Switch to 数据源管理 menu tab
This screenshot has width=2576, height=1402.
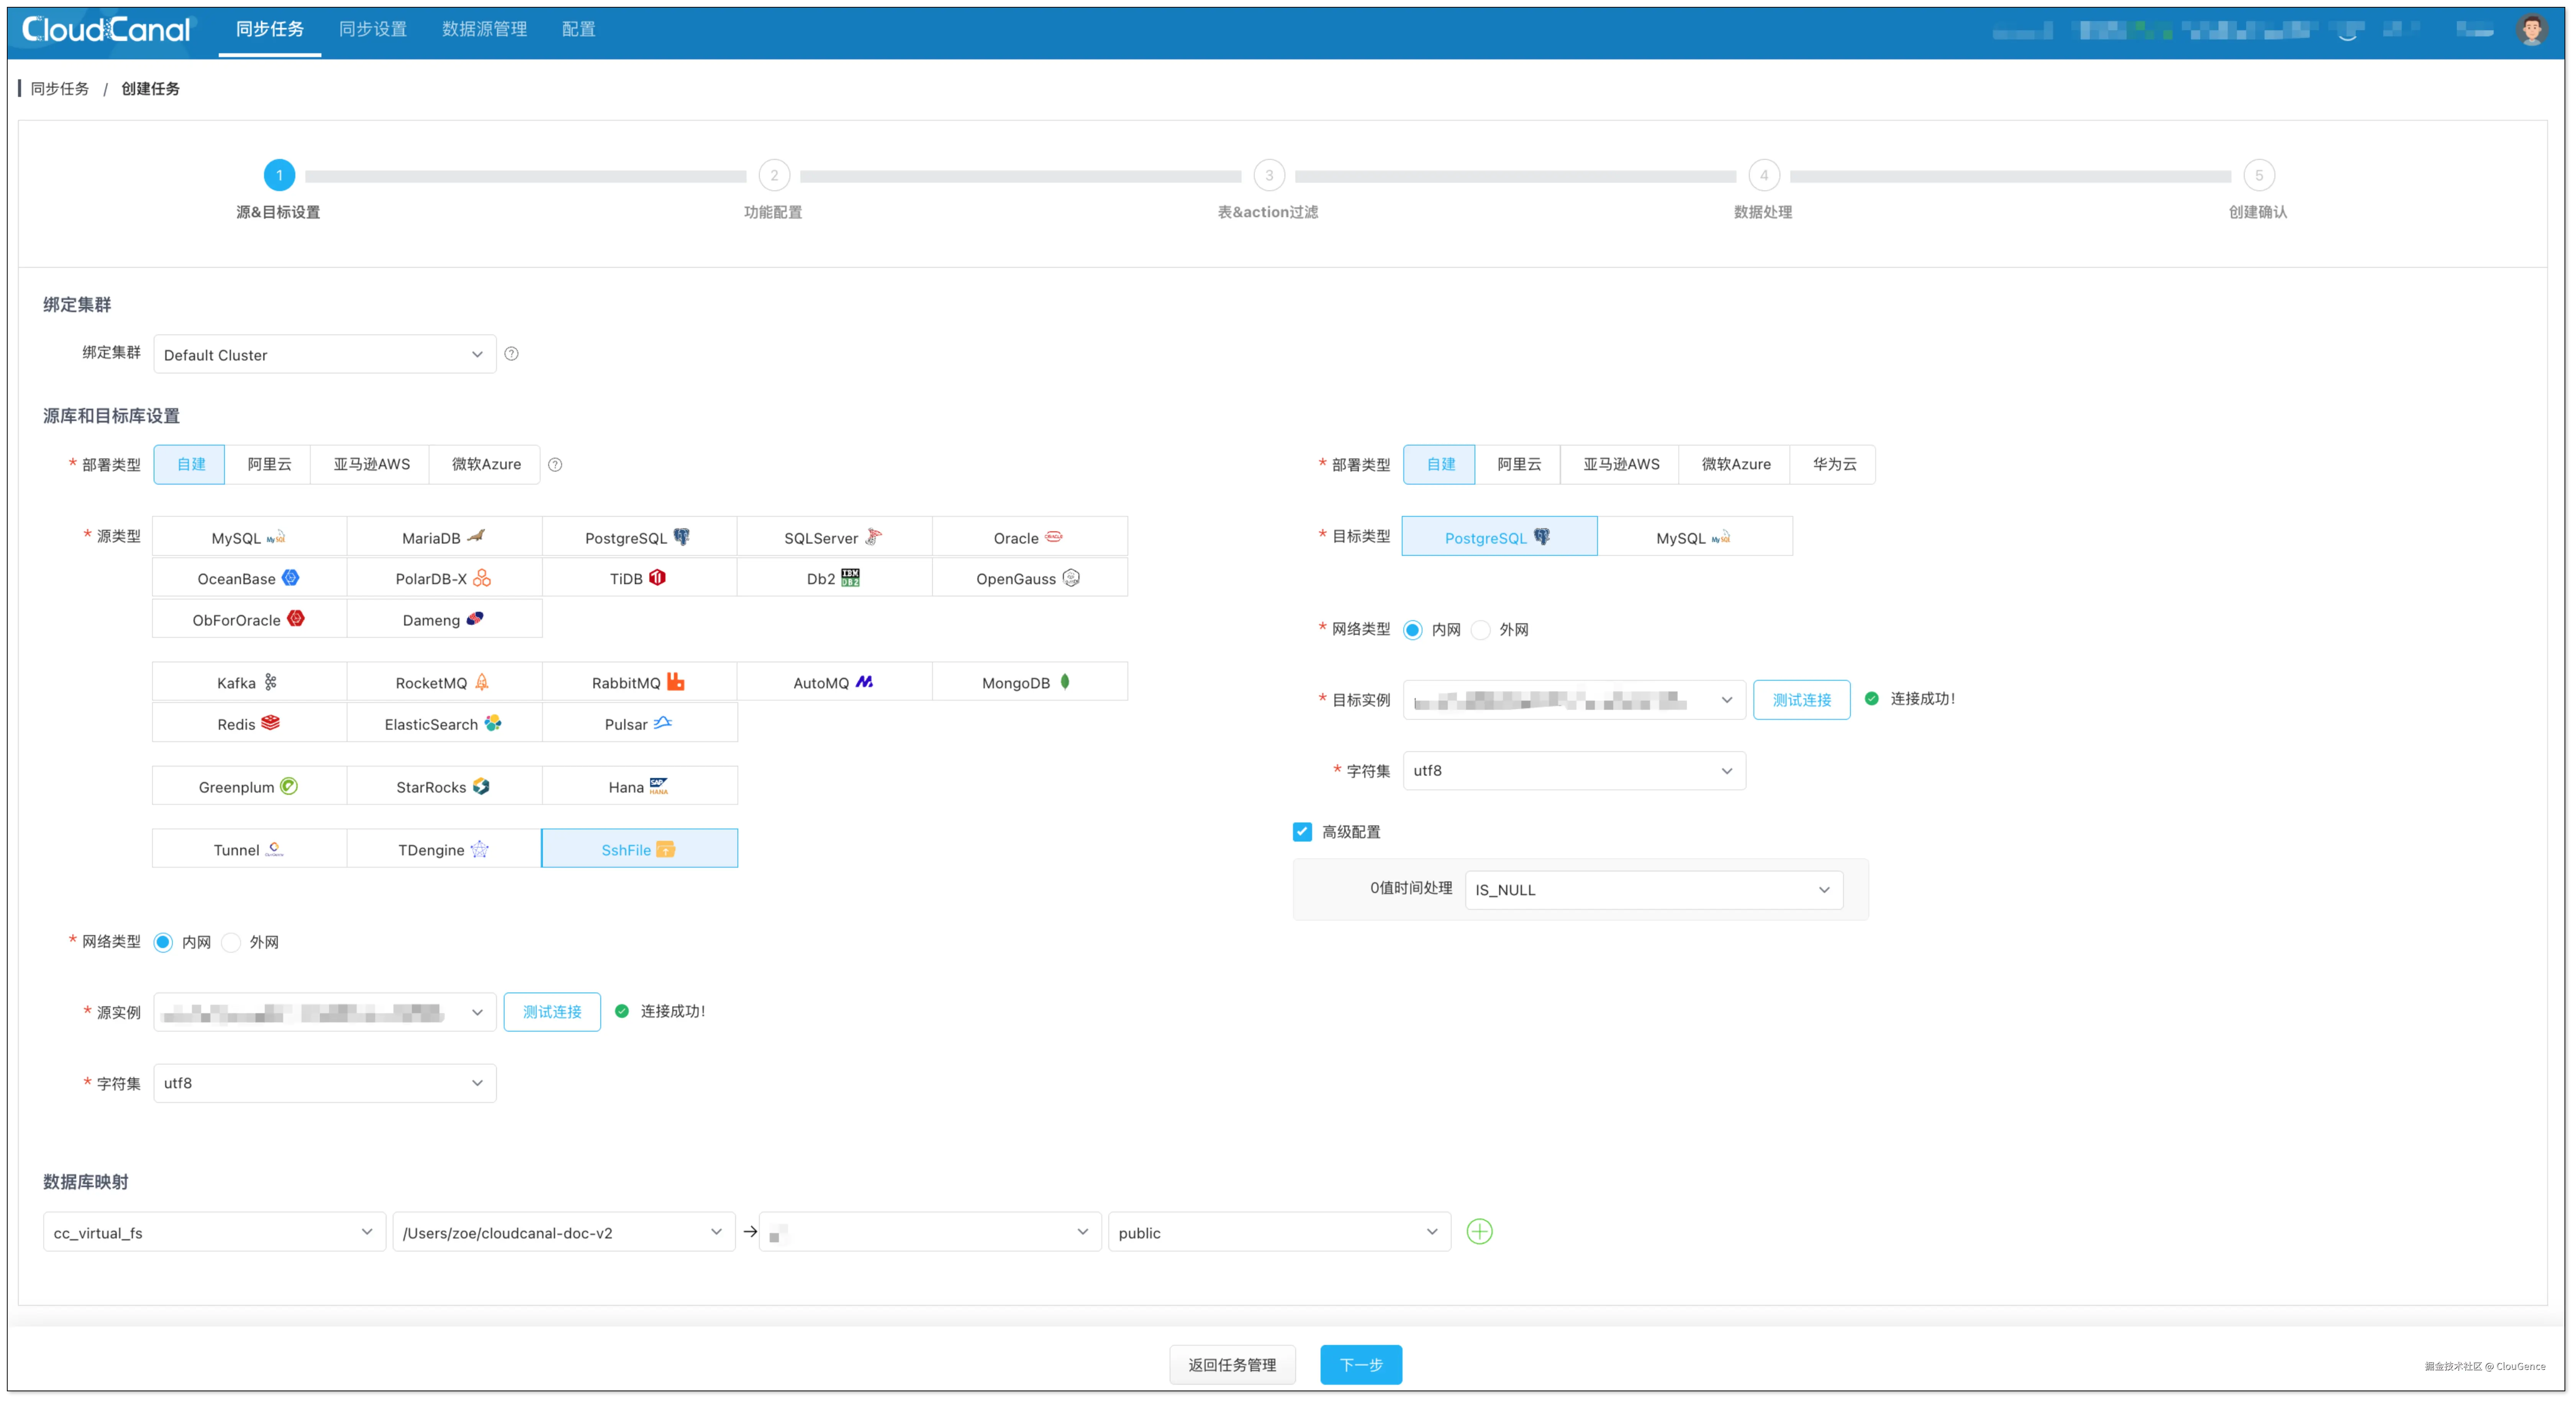coord(484,29)
